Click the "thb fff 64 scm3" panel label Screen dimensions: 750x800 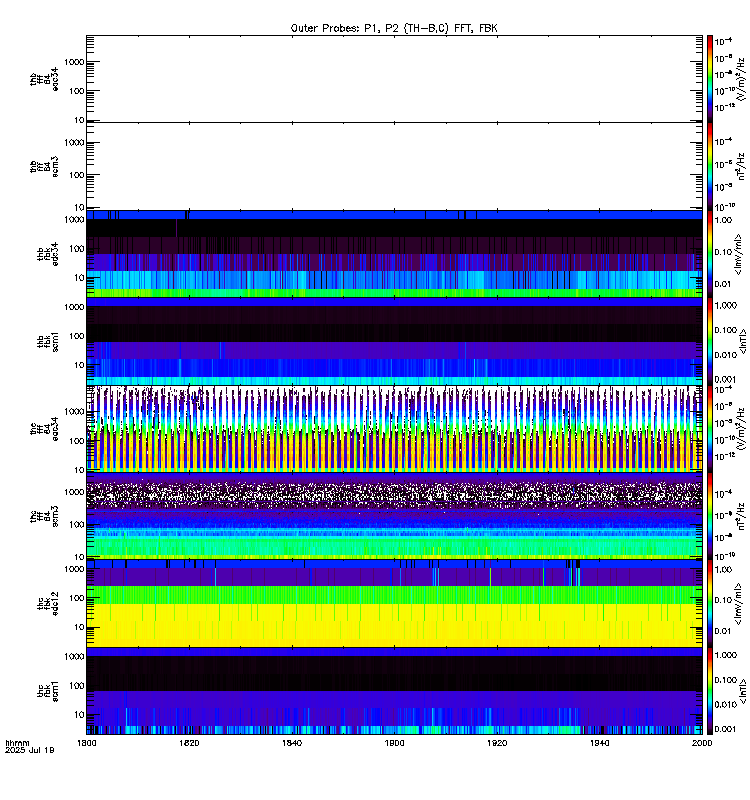click(44, 166)
